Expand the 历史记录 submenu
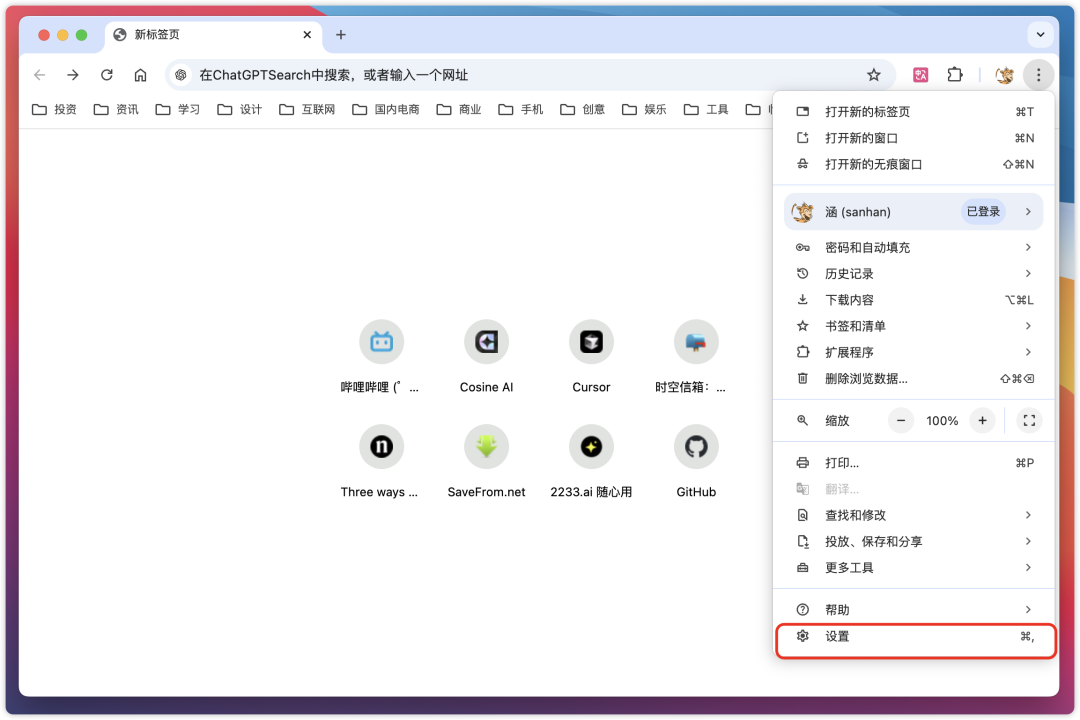1080x720 pixels. (x=914, y=274)
